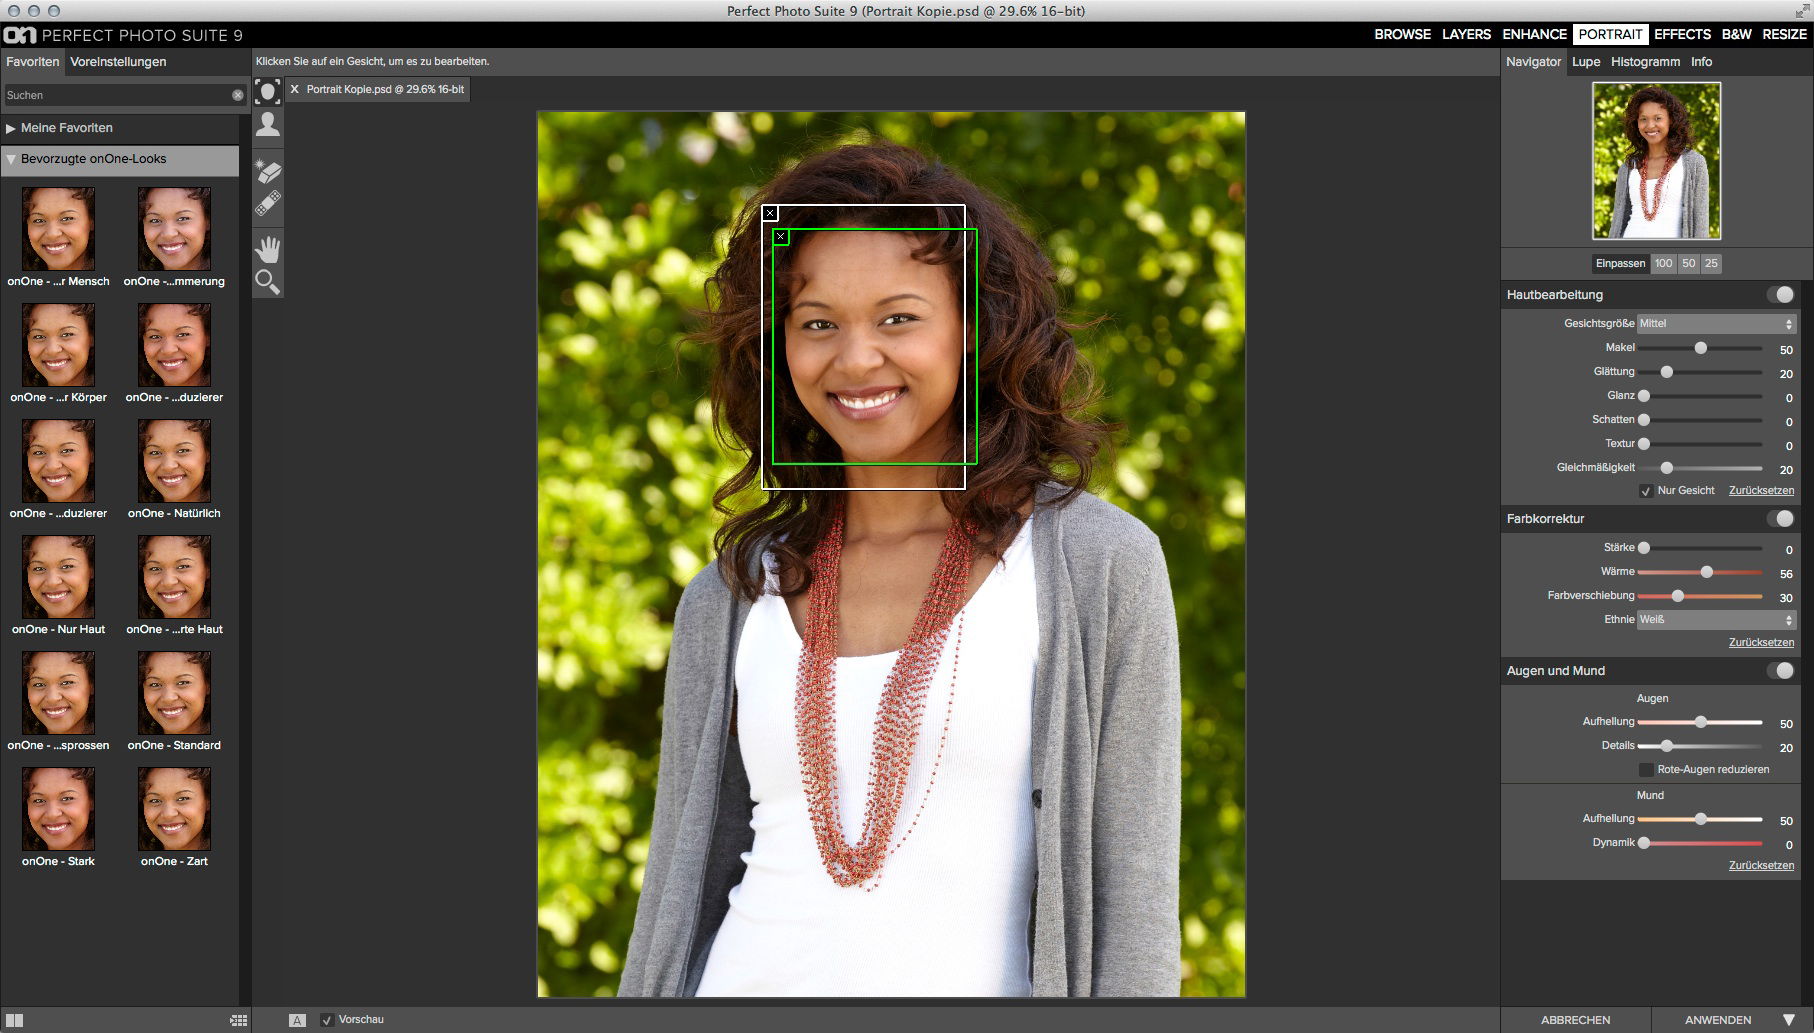The width and height of the screenshot is (1814, 1033).
Task: Click the two-column panel view icon
Action: coord(14,1020)
